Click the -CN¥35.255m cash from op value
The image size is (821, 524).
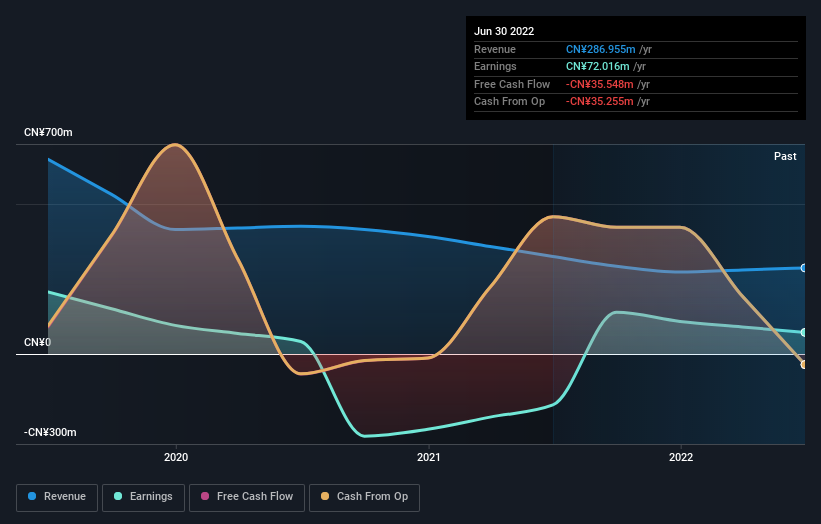(x=600, y=102)
